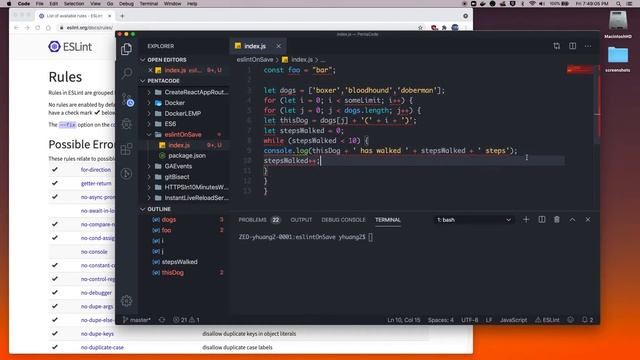Click errors and warnings count in status bar

point(186,320)
